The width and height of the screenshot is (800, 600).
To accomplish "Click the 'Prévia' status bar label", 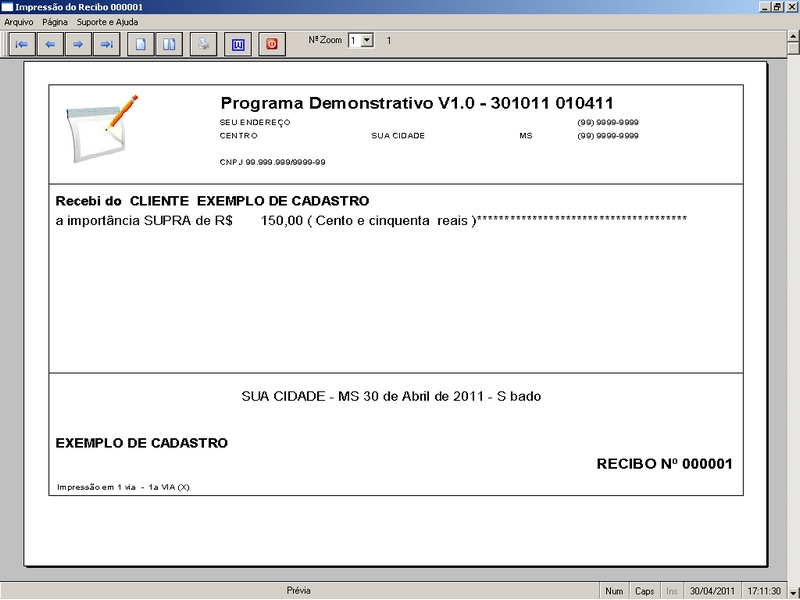I will pyautogui.click(x=298, y=591).
